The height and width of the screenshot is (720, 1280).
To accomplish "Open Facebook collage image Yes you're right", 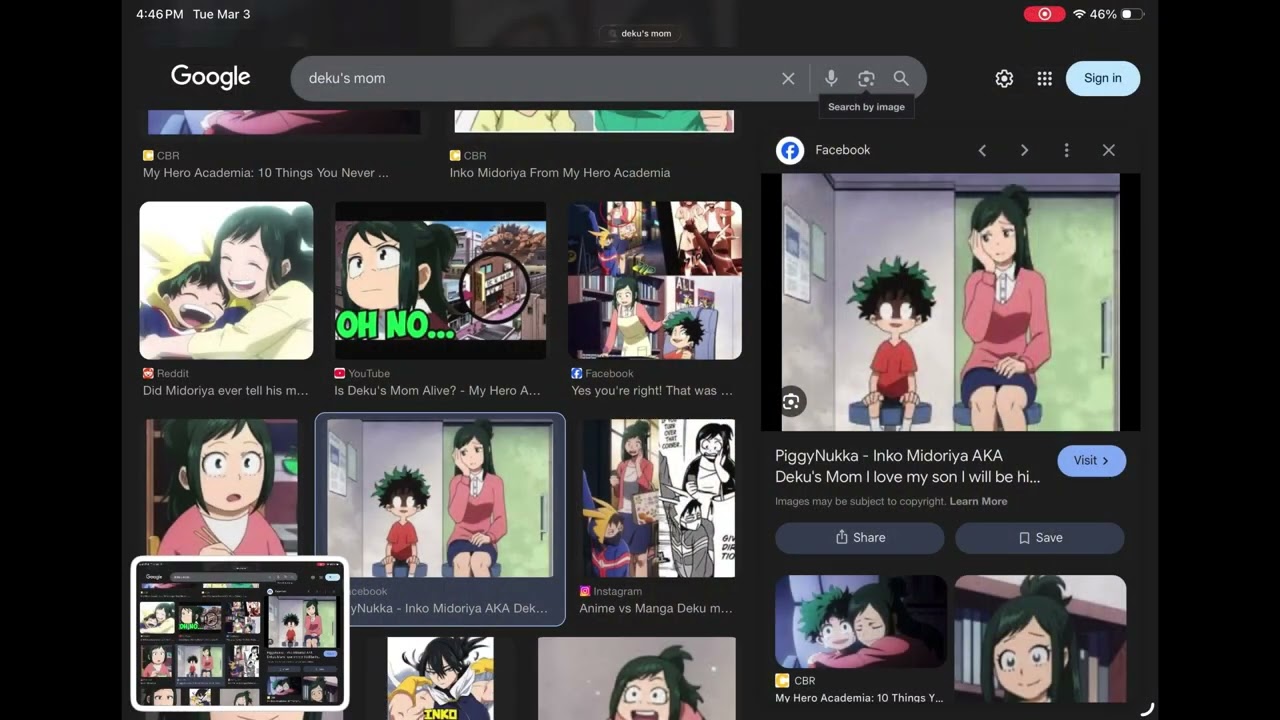I will tap(655, 280).
